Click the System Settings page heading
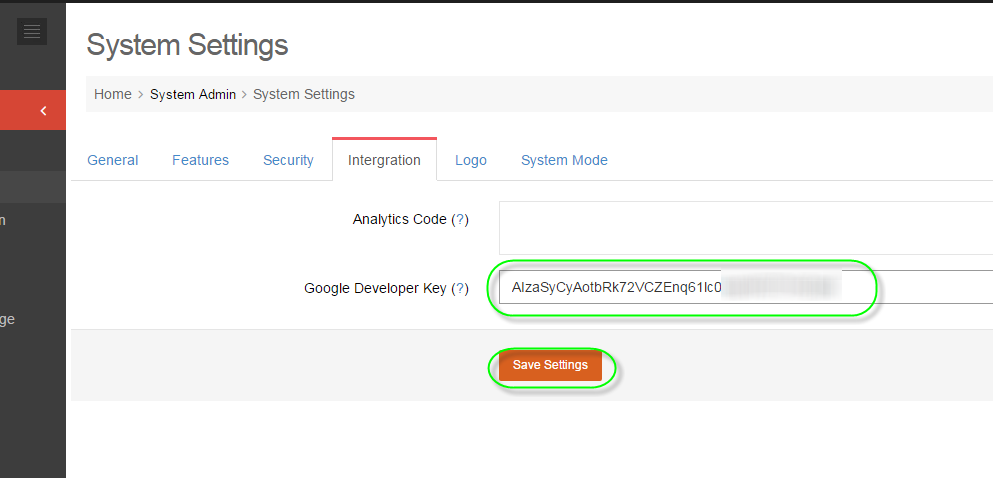Screen dimensions: 993x478 187,44
